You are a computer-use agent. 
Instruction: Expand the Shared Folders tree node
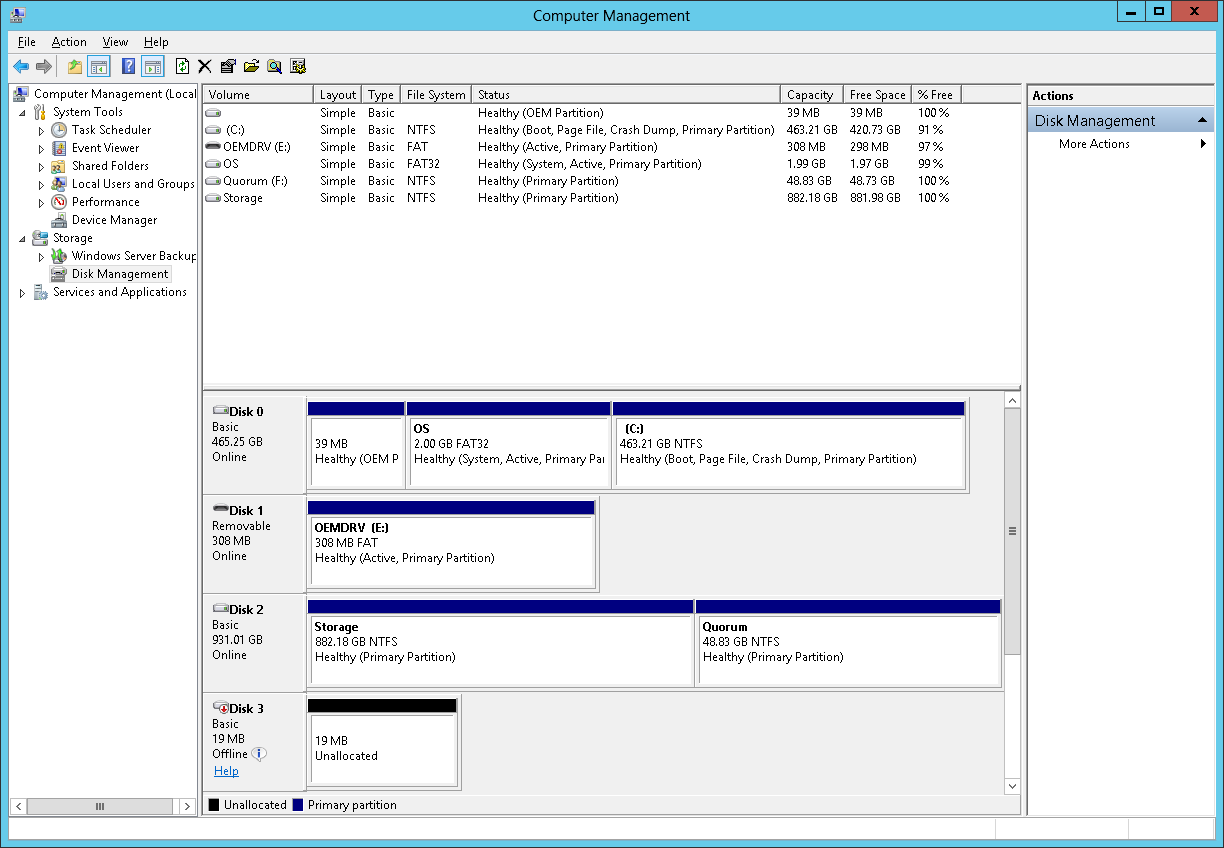click(41, 166)
